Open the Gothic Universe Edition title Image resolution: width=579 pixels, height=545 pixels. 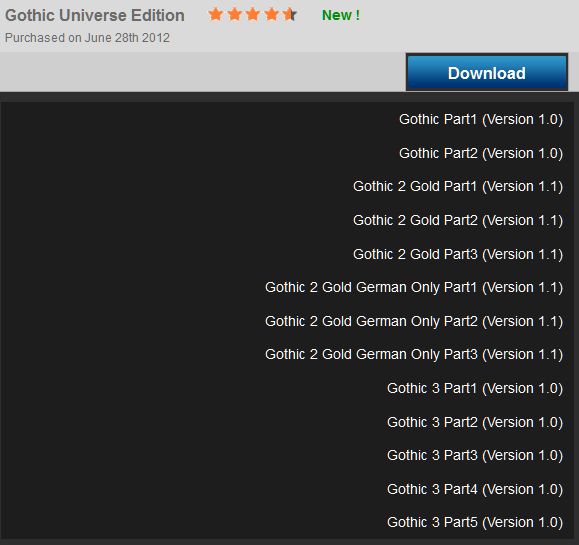tap(95, 16)
